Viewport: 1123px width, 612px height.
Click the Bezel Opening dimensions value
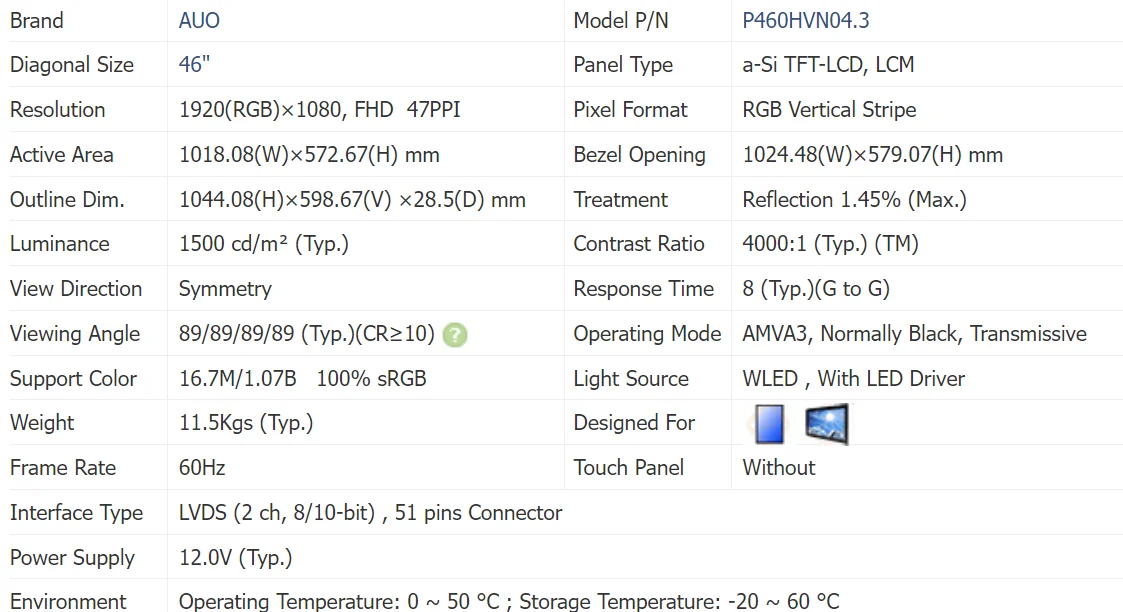coord(872,155)
